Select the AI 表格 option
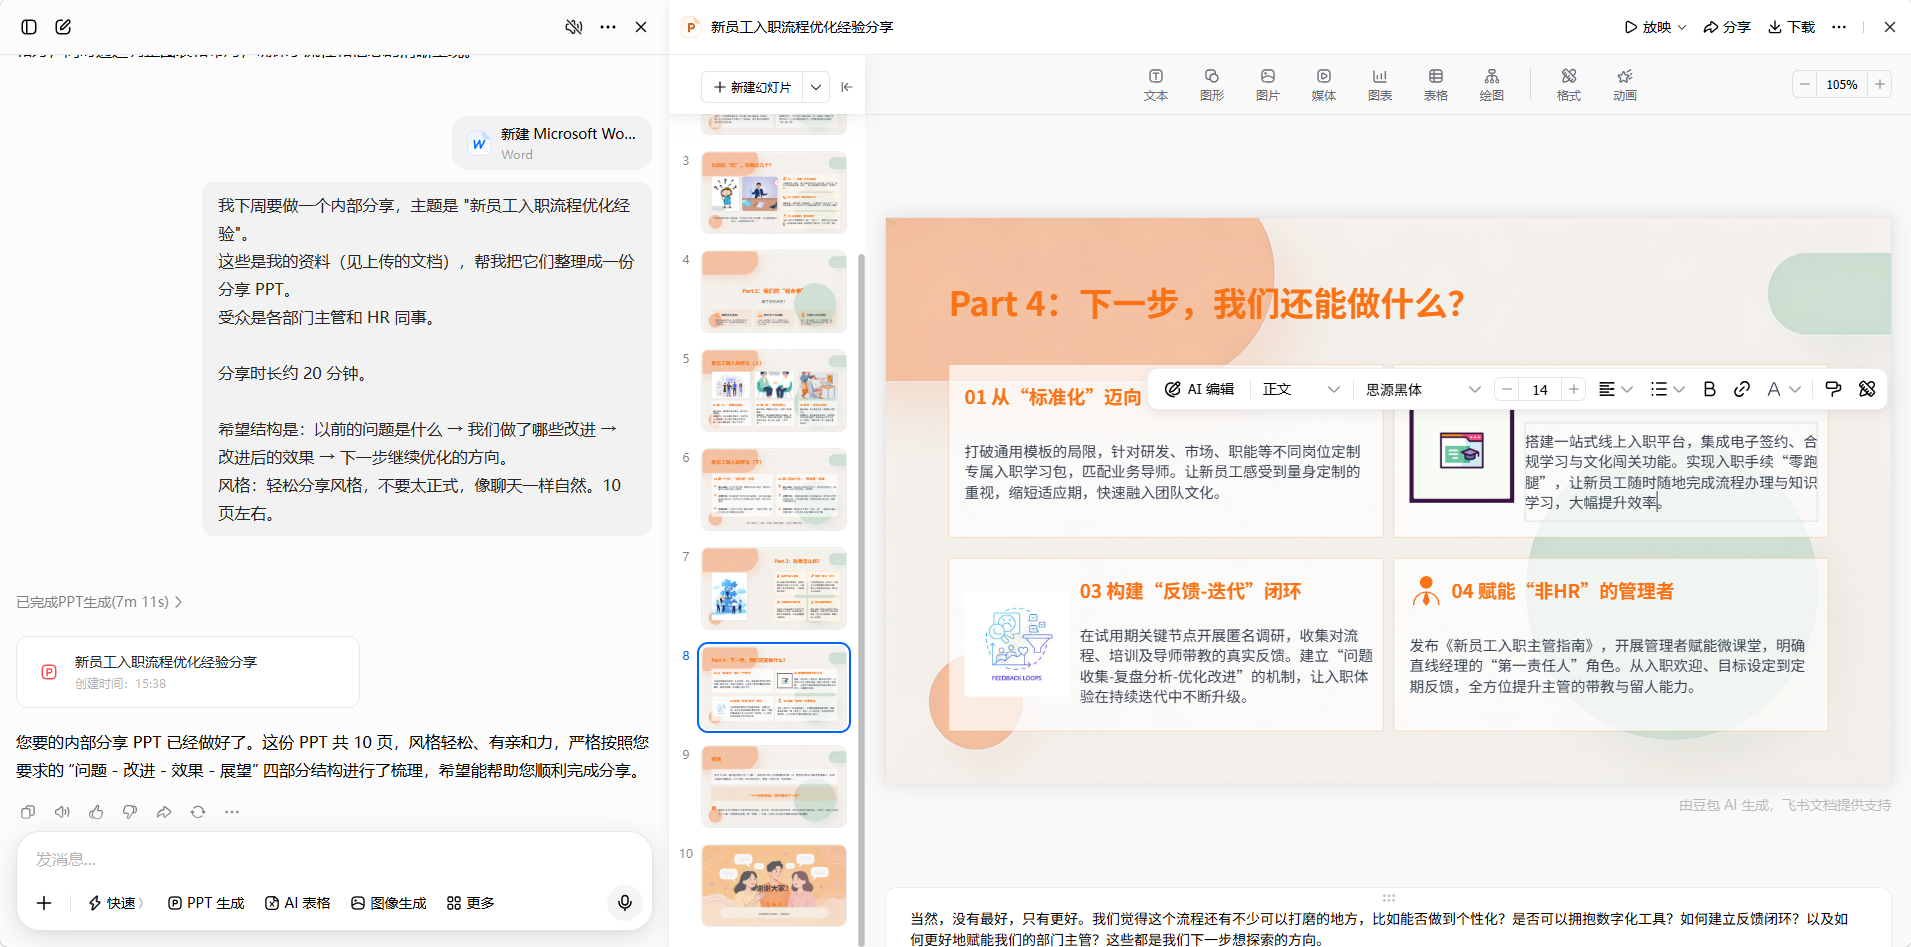The width and height of the screenshot is (1911, 947). pyautogui.click(x=297, y=903)
